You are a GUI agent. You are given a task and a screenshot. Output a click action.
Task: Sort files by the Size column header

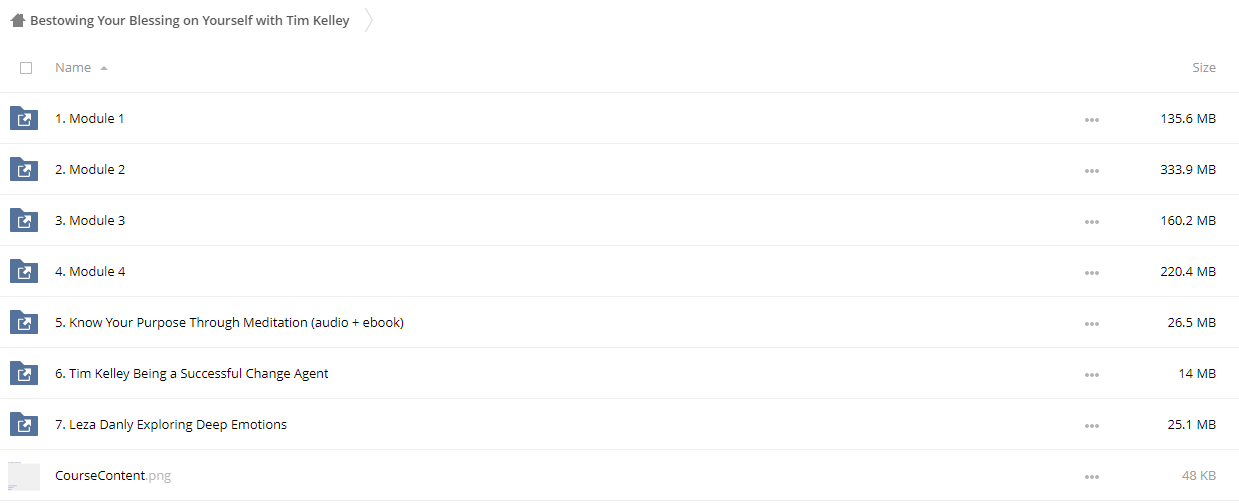pos(1204,68)
